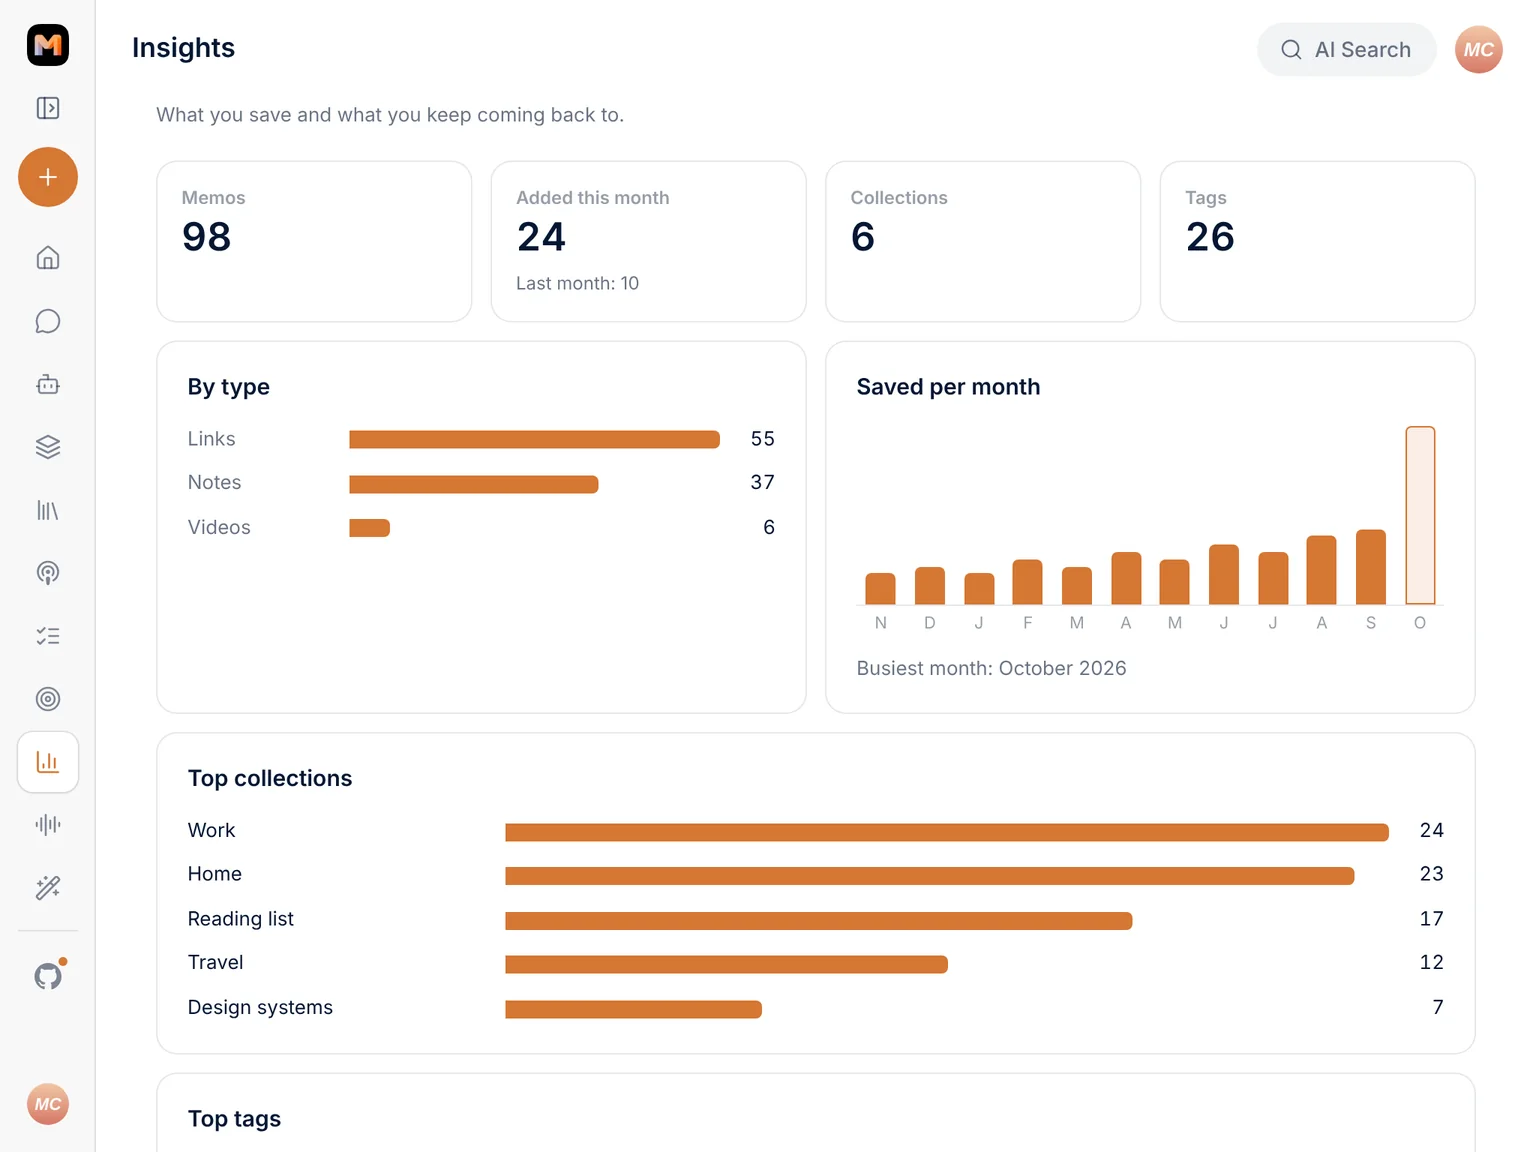Go to Home via house icon
The width and height of the screenshot is (1536, 1152).
[48, 258]
